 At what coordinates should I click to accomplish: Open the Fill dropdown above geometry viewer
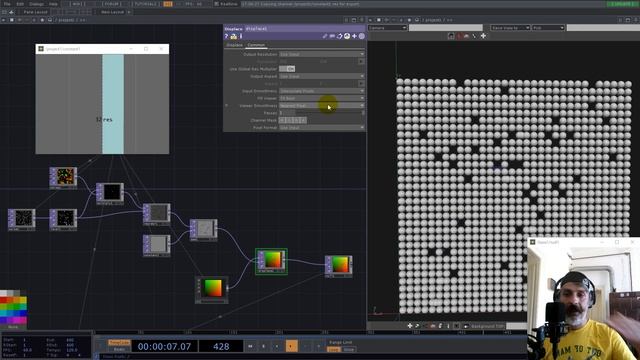point(548,28)
